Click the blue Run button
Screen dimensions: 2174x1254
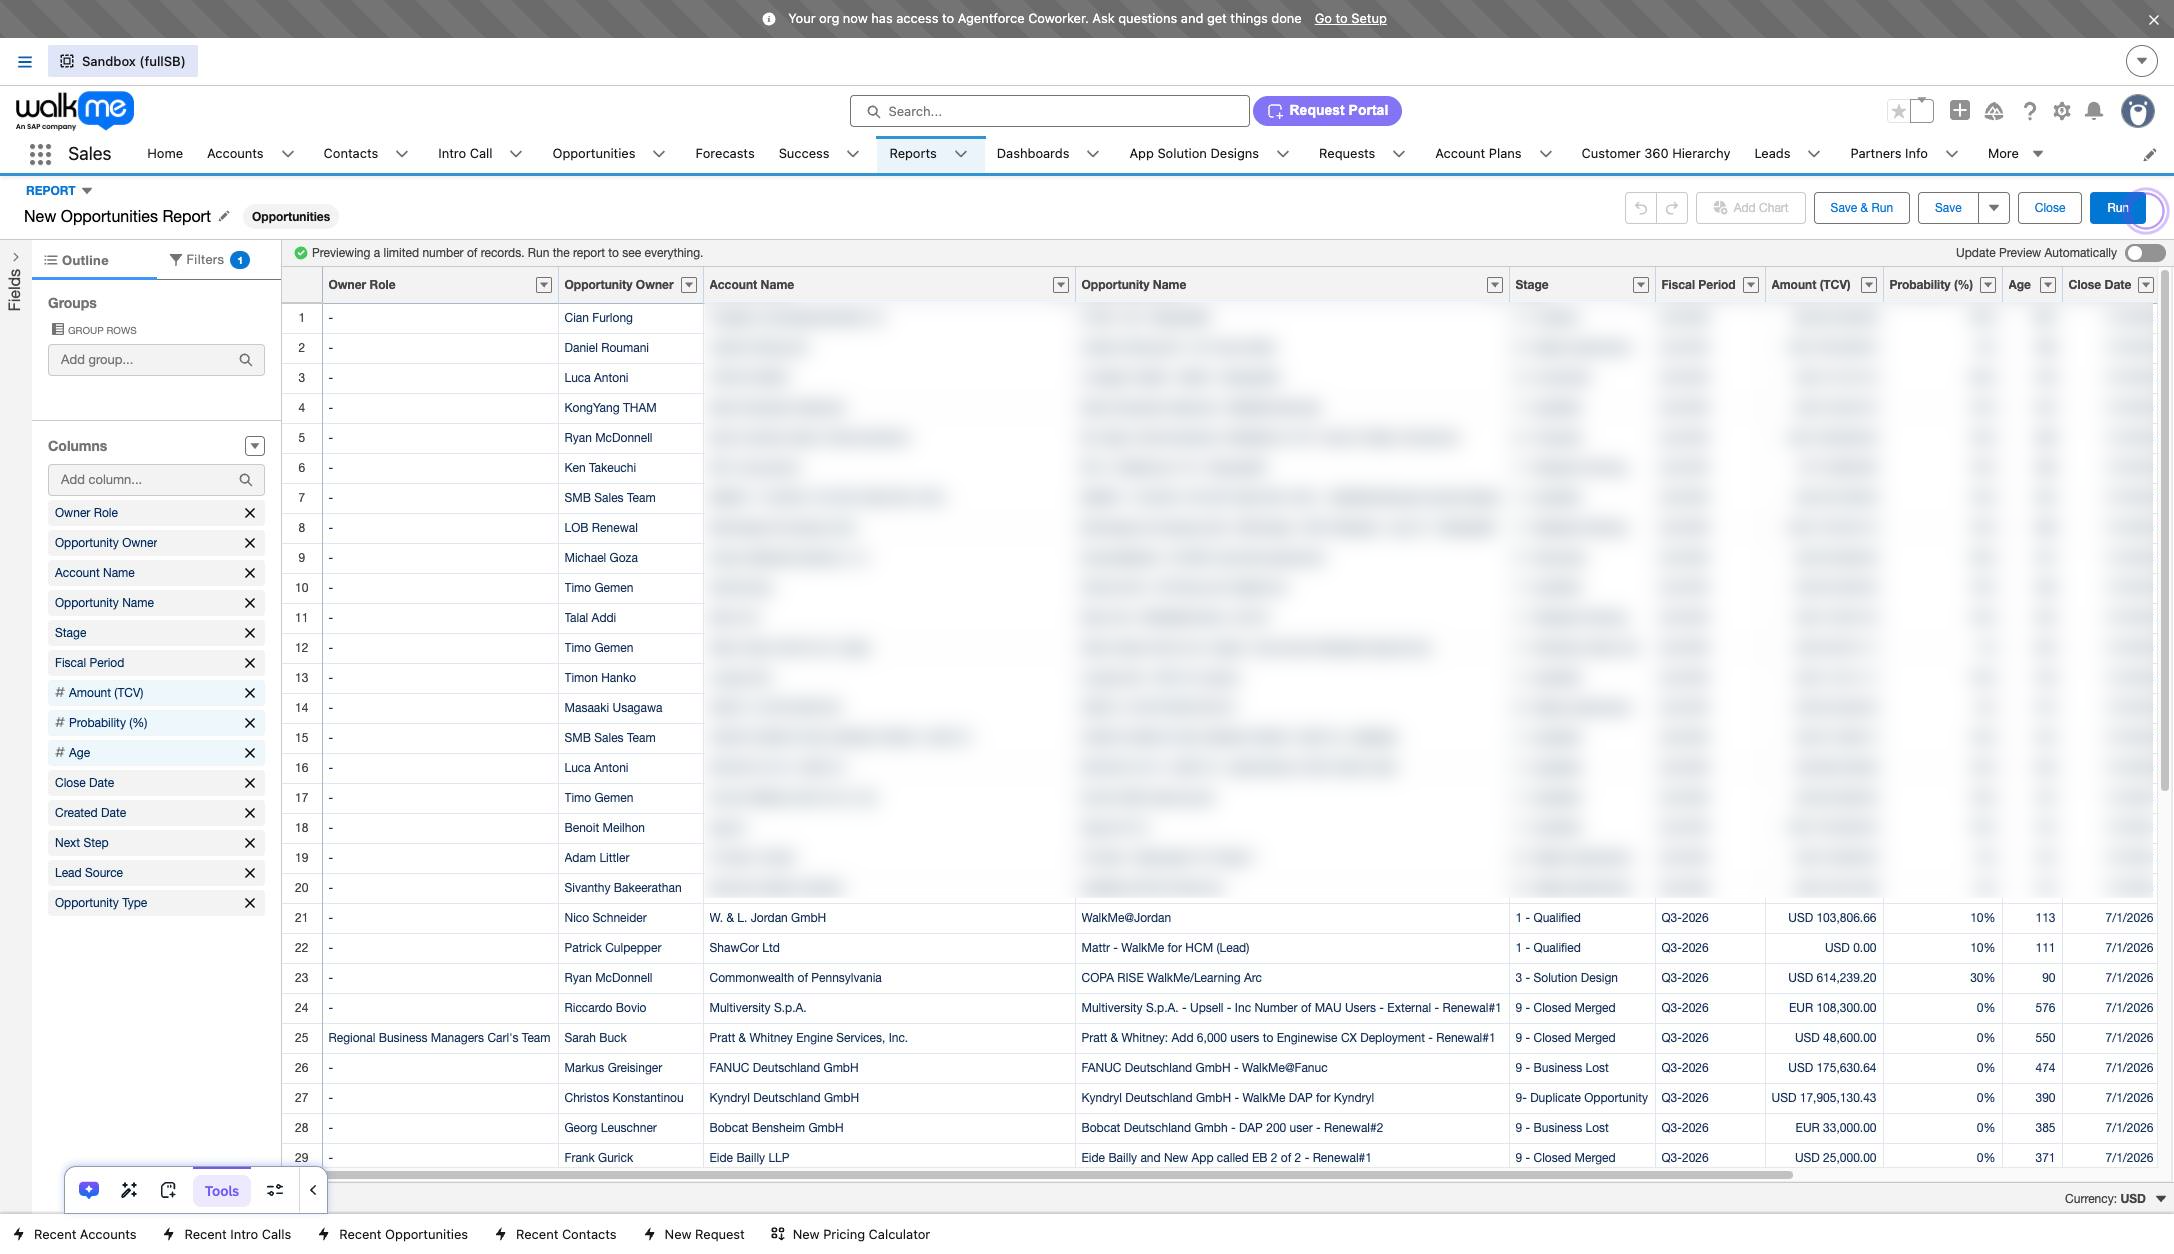(x=2118, y=208)
